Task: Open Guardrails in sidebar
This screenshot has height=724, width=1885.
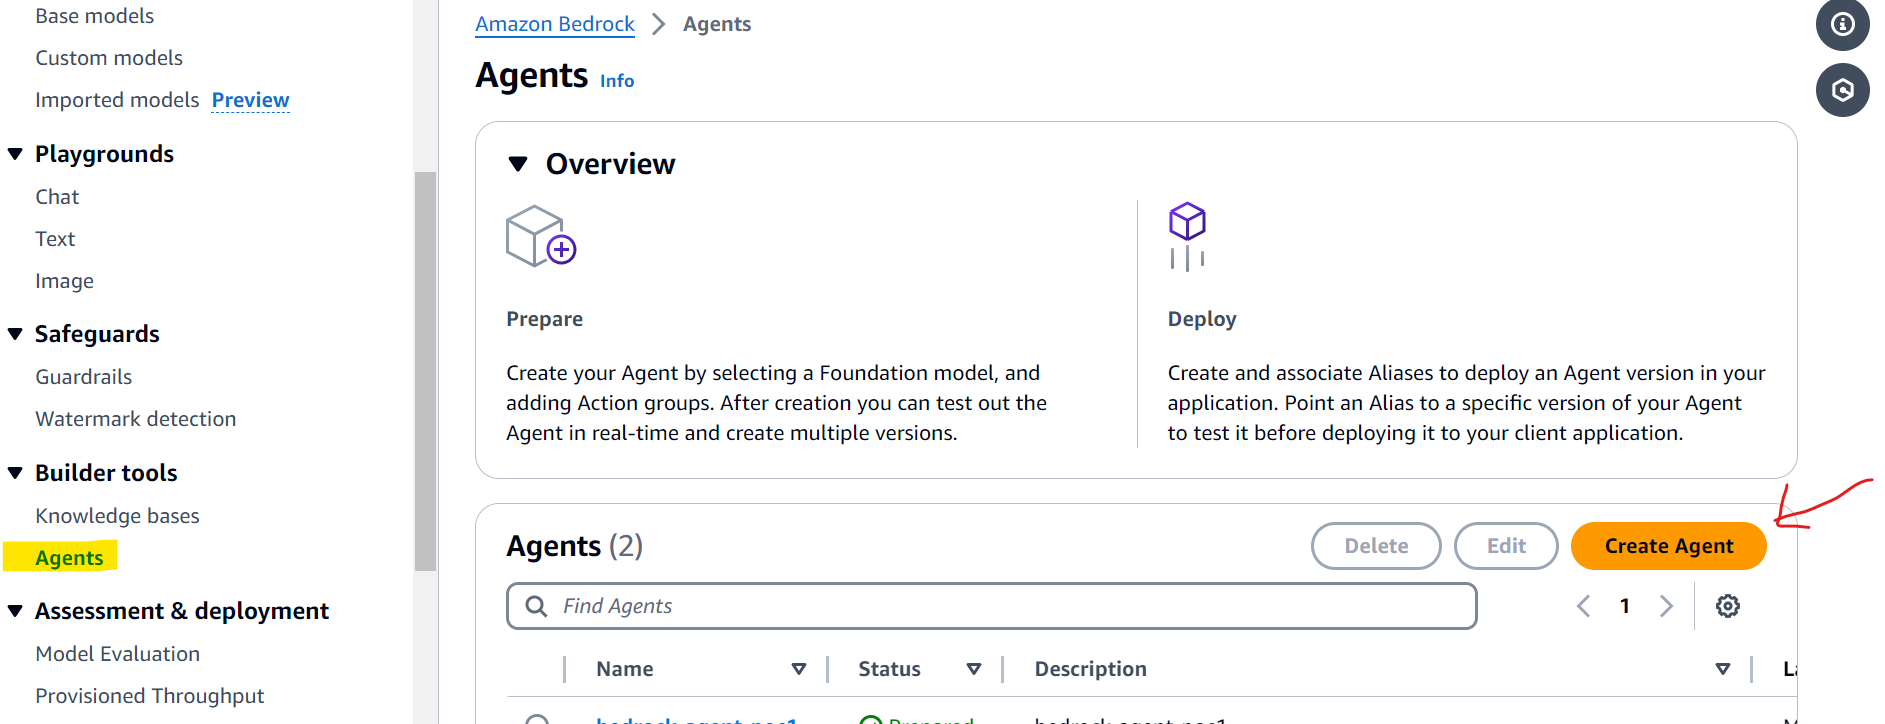Action: click(x=84, y=377)
